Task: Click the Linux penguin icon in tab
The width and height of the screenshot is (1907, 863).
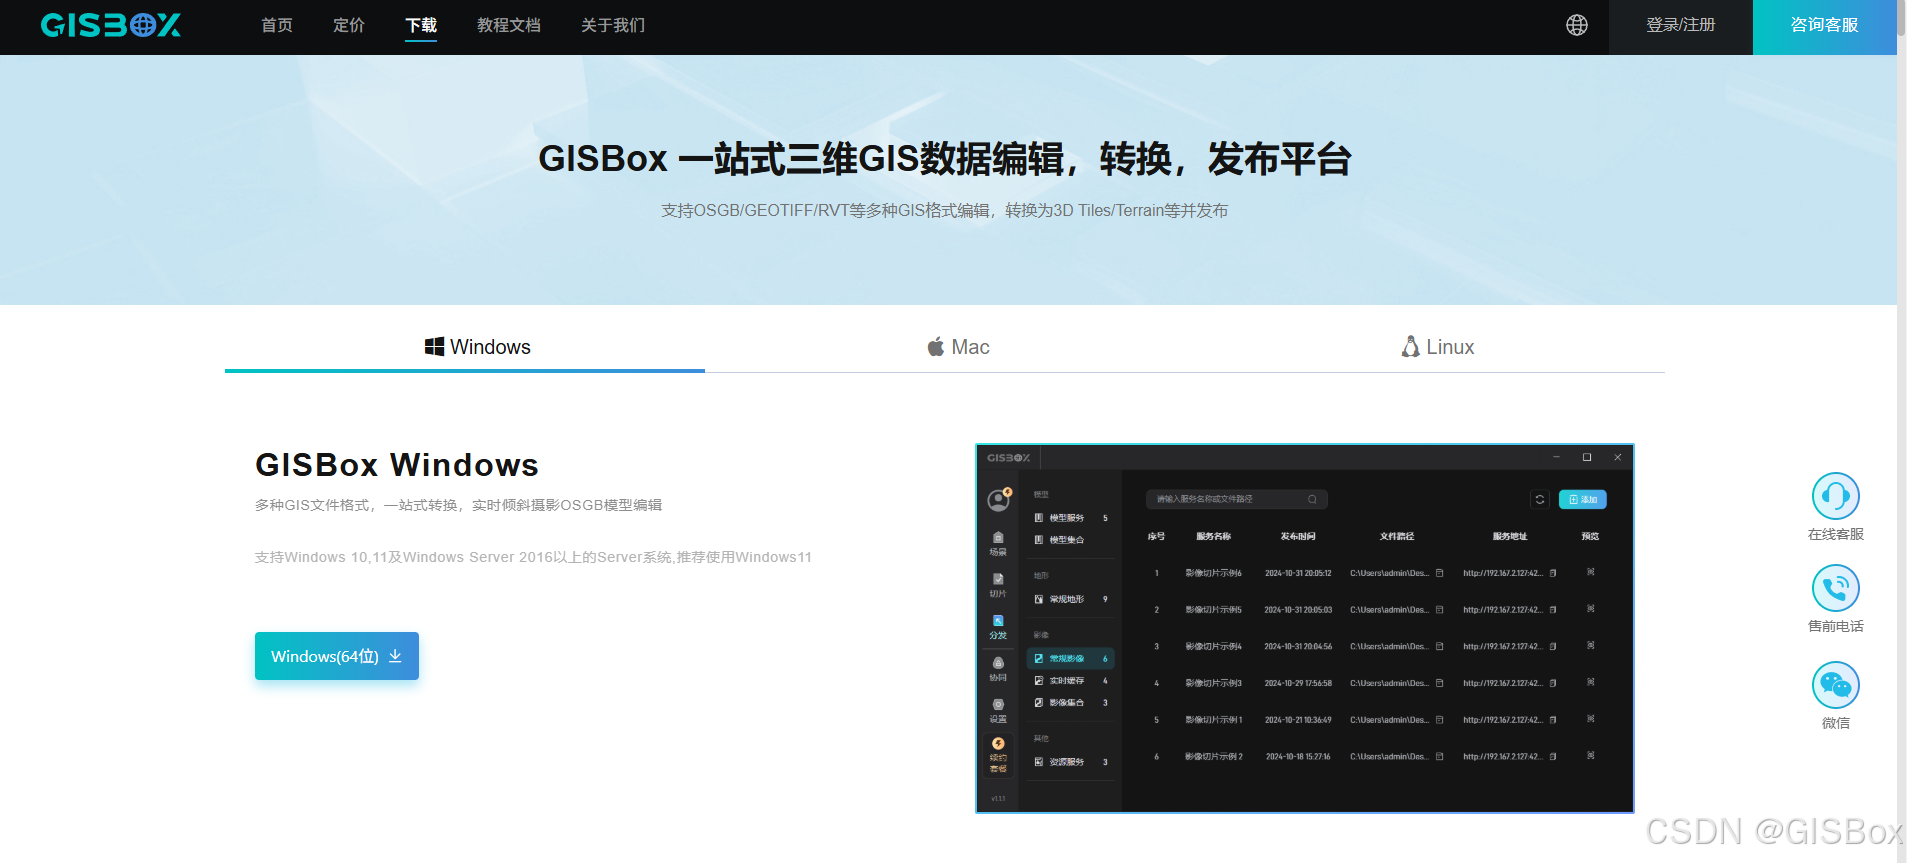Action: click(x=1411, y=346)
